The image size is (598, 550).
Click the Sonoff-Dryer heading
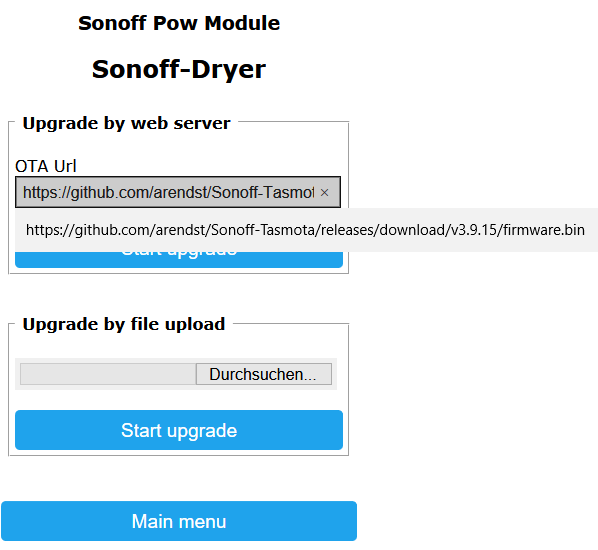(x=179, y=69)
